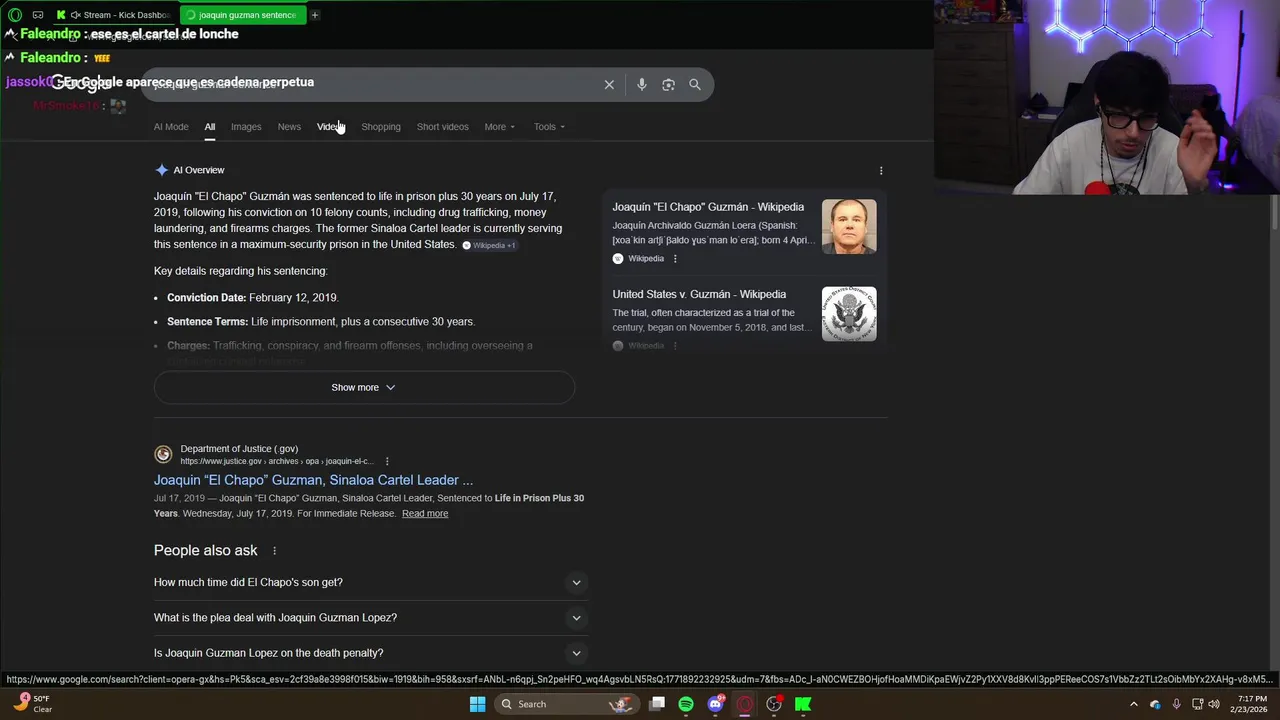Submit search with the magnifier icon
Viewport: 1280px width, 720px height.
tap(695, 85)
